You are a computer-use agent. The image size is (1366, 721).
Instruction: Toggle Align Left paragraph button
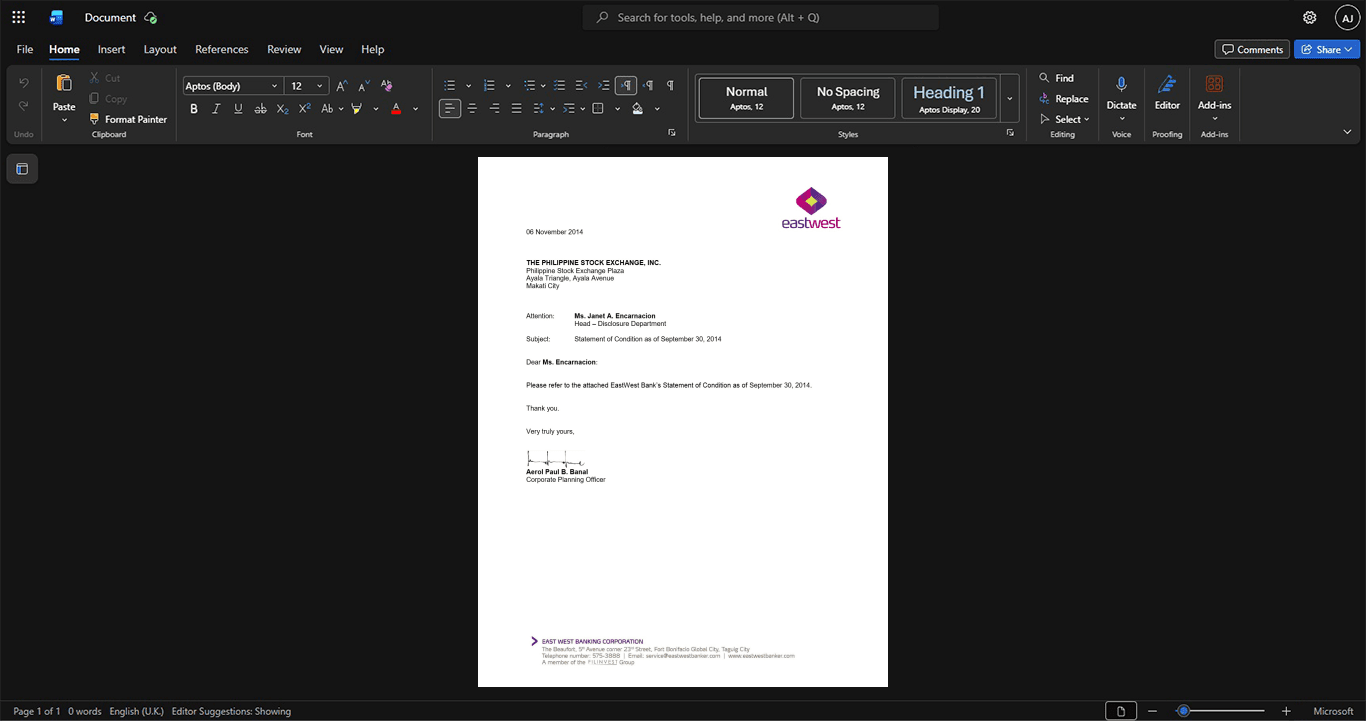450,108
